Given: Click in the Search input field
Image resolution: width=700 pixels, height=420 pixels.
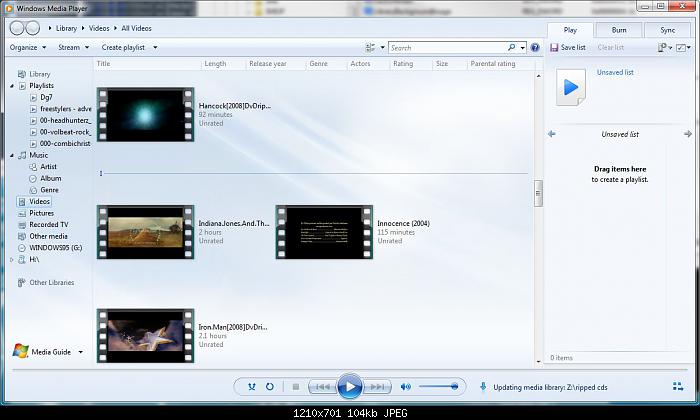Looking at the screenshot, I should coord(448,47).
